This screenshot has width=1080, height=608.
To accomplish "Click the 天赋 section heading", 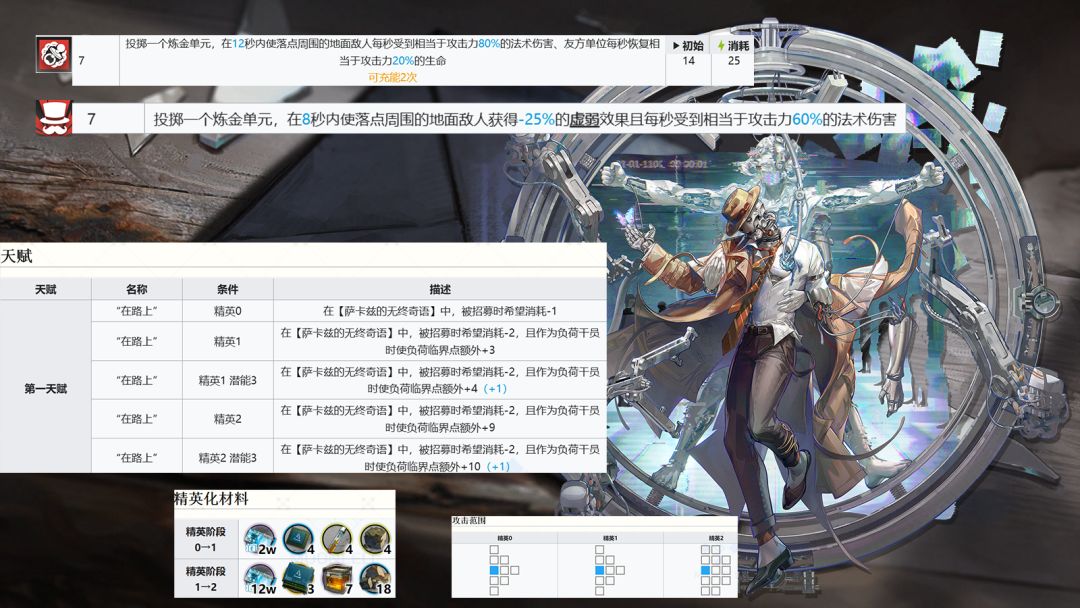I will coord(17,256).
